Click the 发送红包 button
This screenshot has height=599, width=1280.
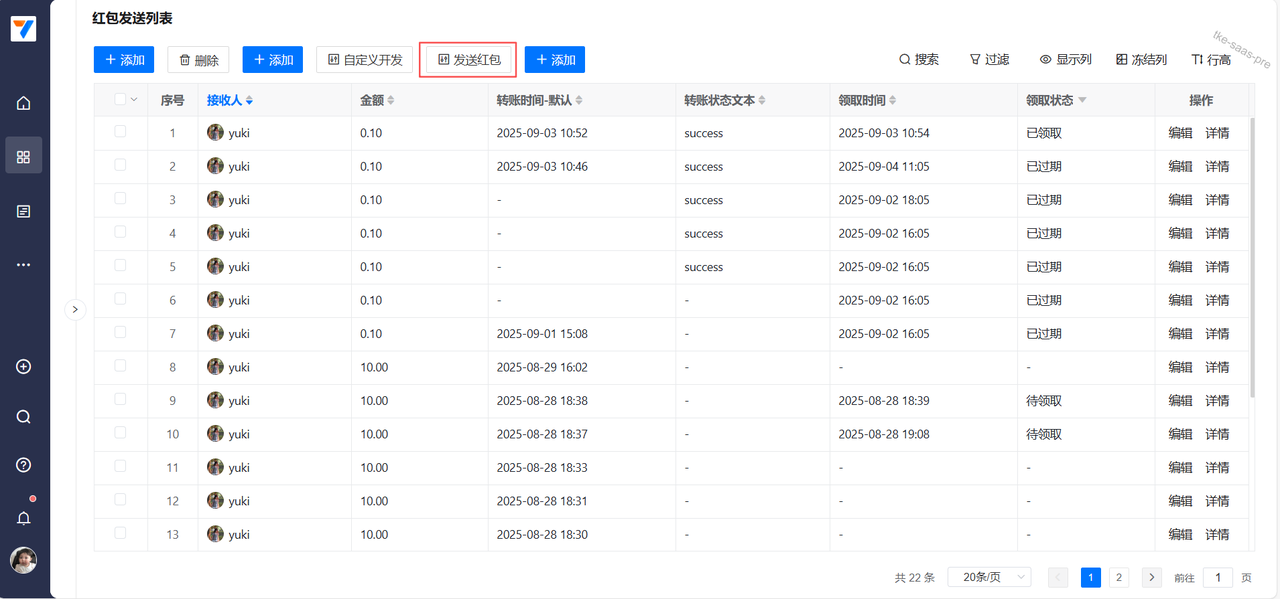coord(469,60)
